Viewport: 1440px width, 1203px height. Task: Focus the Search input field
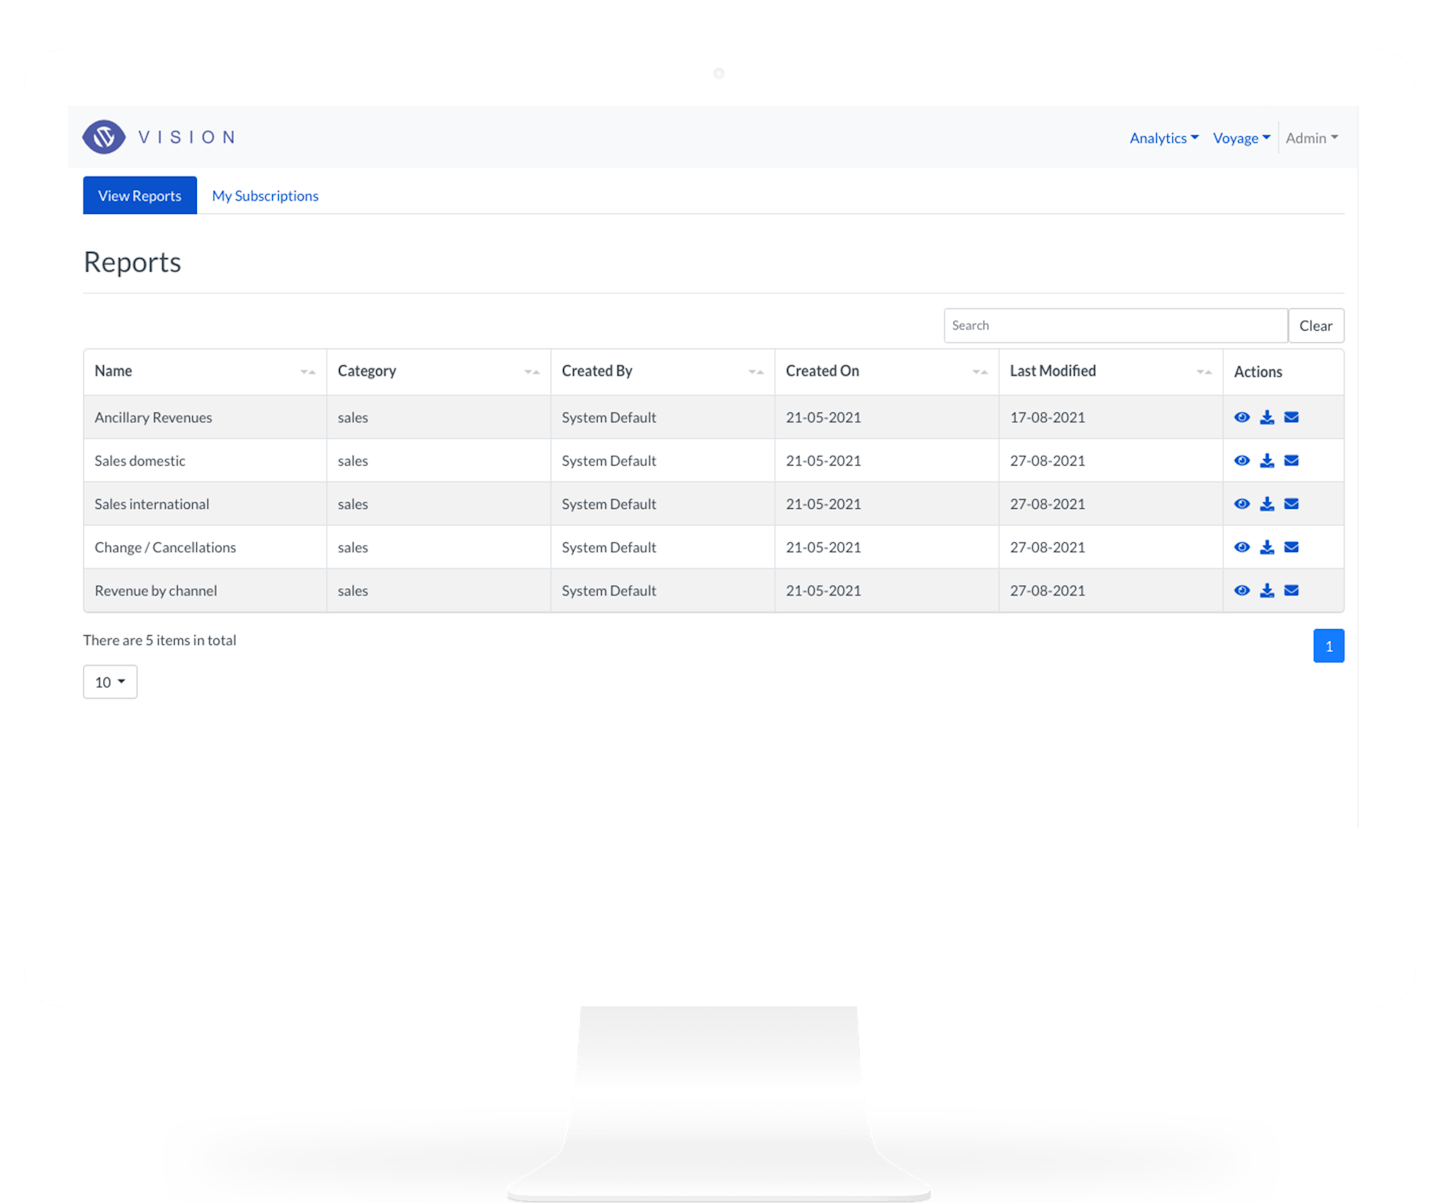coord(1115,326)
